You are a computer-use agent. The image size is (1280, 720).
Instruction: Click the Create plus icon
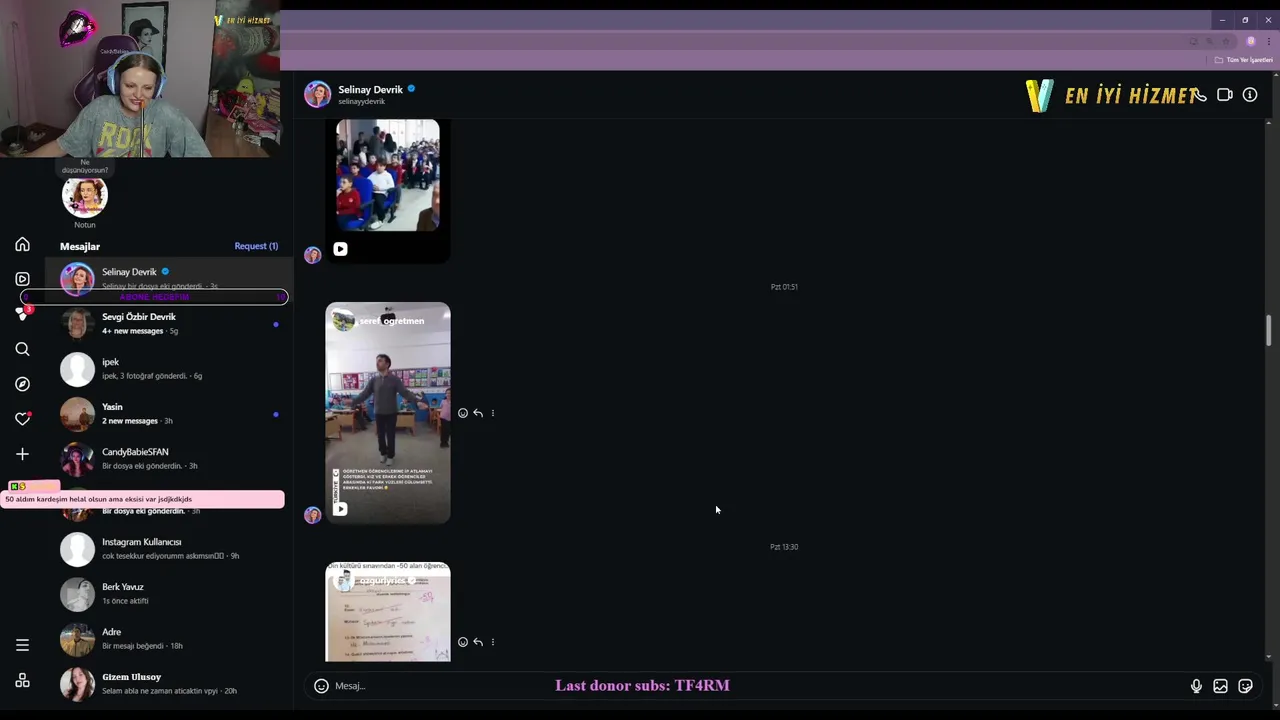click(22, 454)
